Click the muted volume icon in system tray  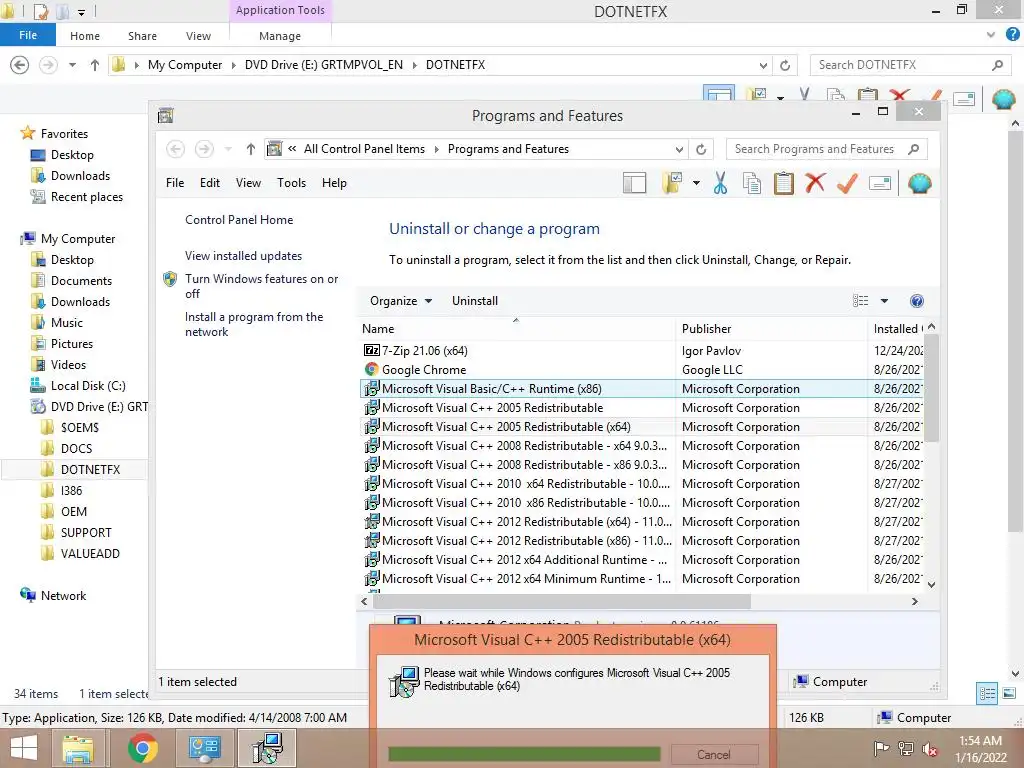pyautogui.click(x=930, y=749)
